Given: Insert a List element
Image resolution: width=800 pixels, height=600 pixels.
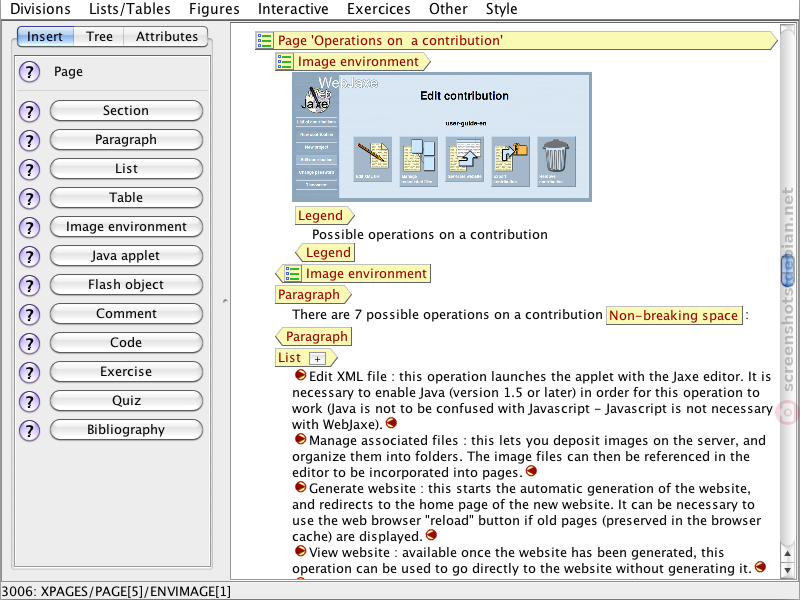Looking at the screenshot, I should pos(126,169).
